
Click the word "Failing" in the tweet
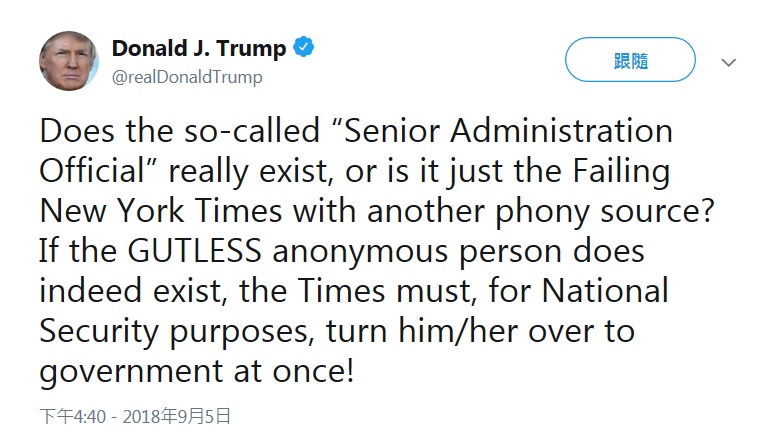[x=621, y=173]
